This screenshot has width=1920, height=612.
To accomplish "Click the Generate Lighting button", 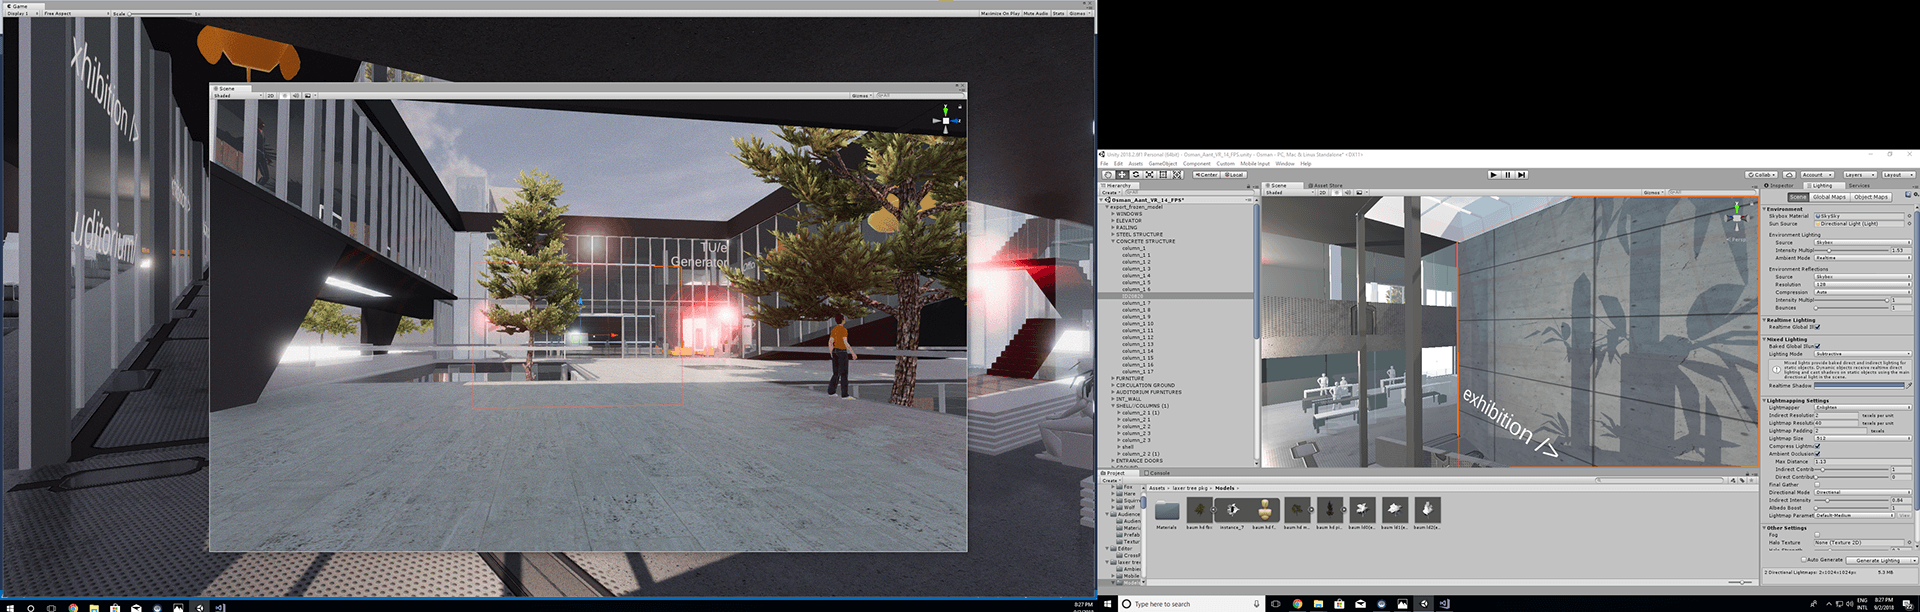I will point(1879,561).
